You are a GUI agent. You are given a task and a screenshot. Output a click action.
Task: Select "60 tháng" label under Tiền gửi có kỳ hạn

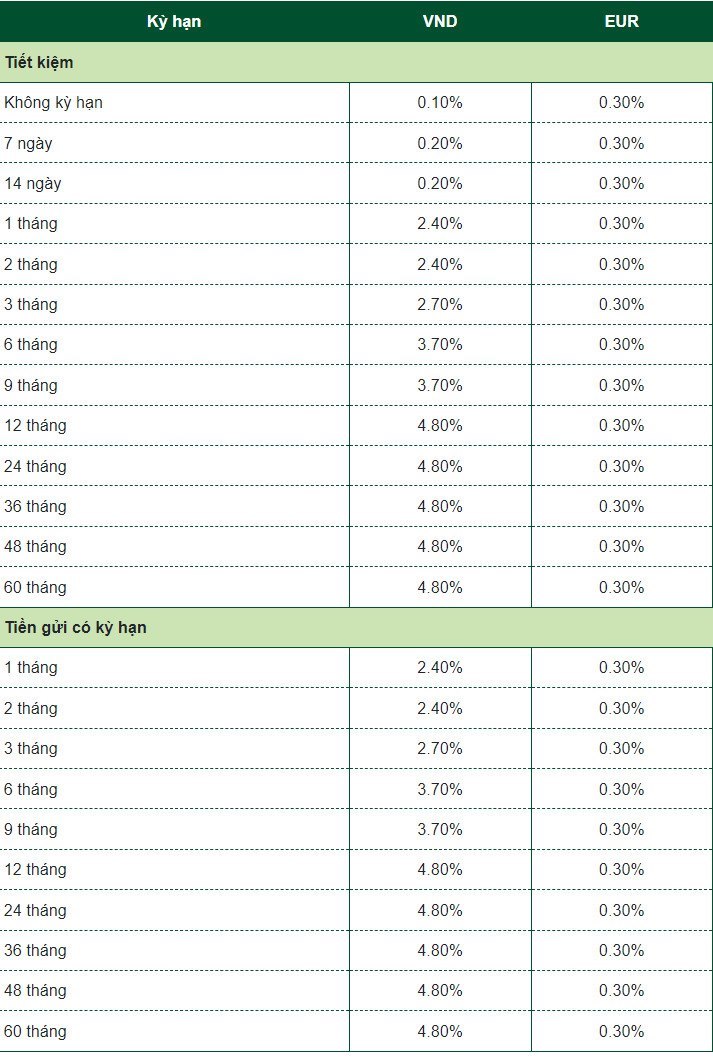35,1031
